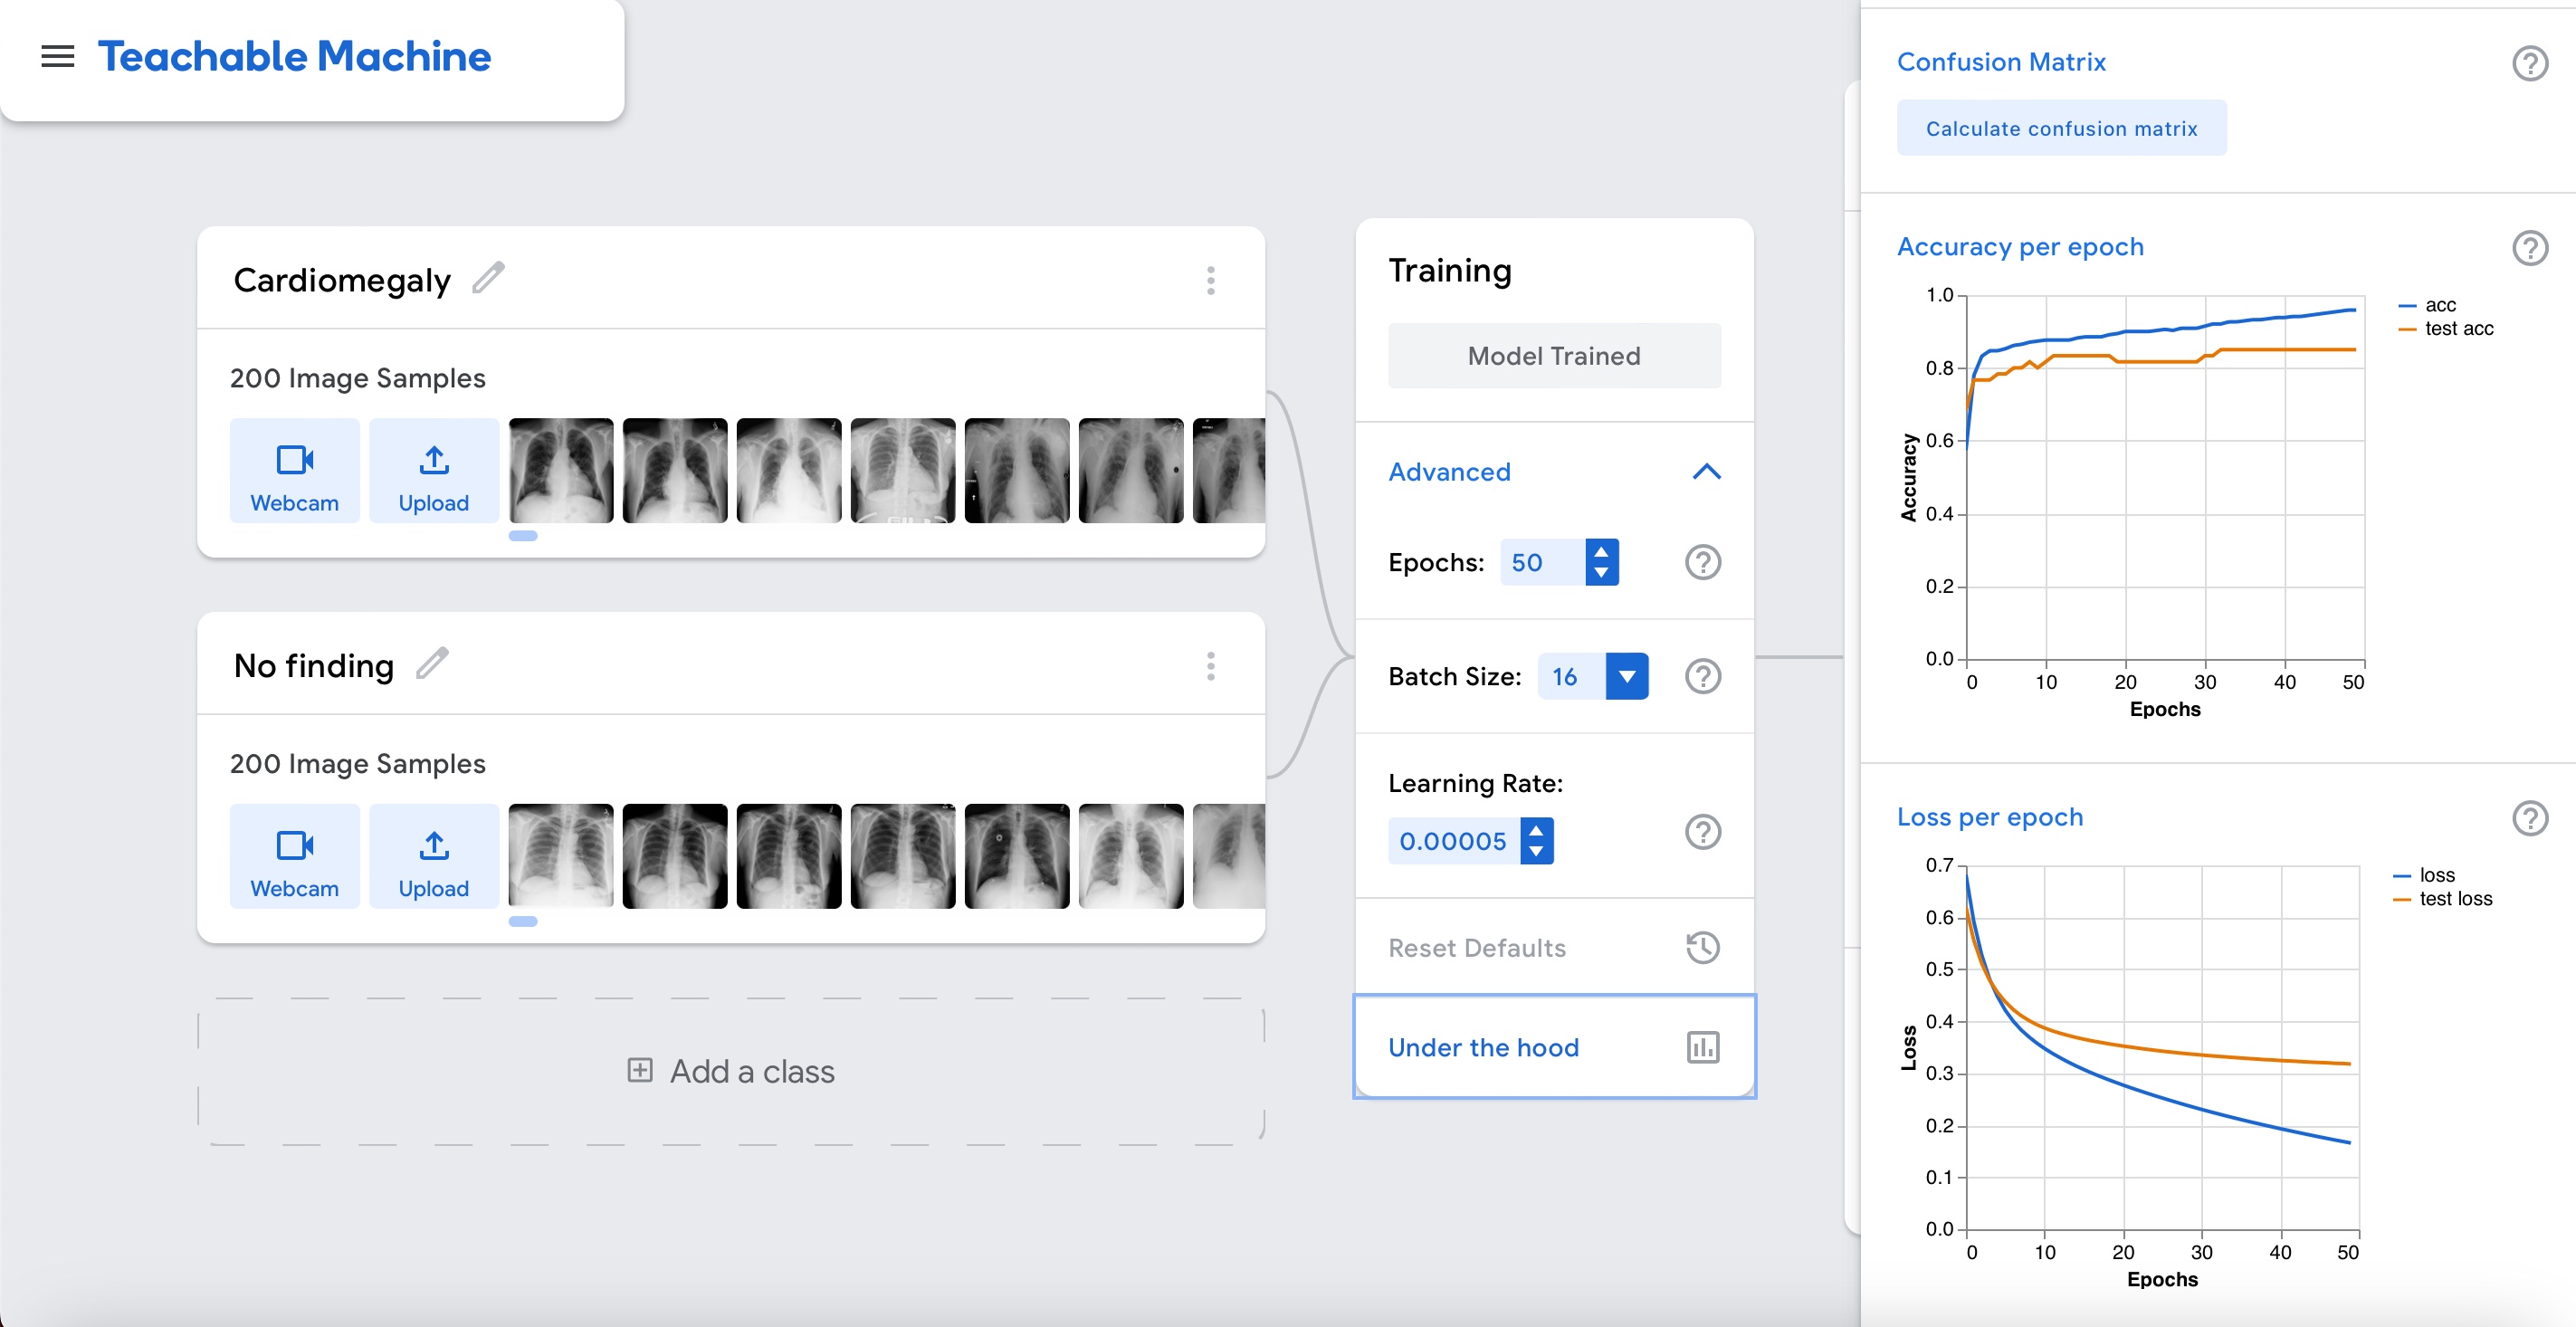This screenshot has width=2576, height=1327.
Task: Open the Batch Size dropdown
Action: (x=1626, y=676)
